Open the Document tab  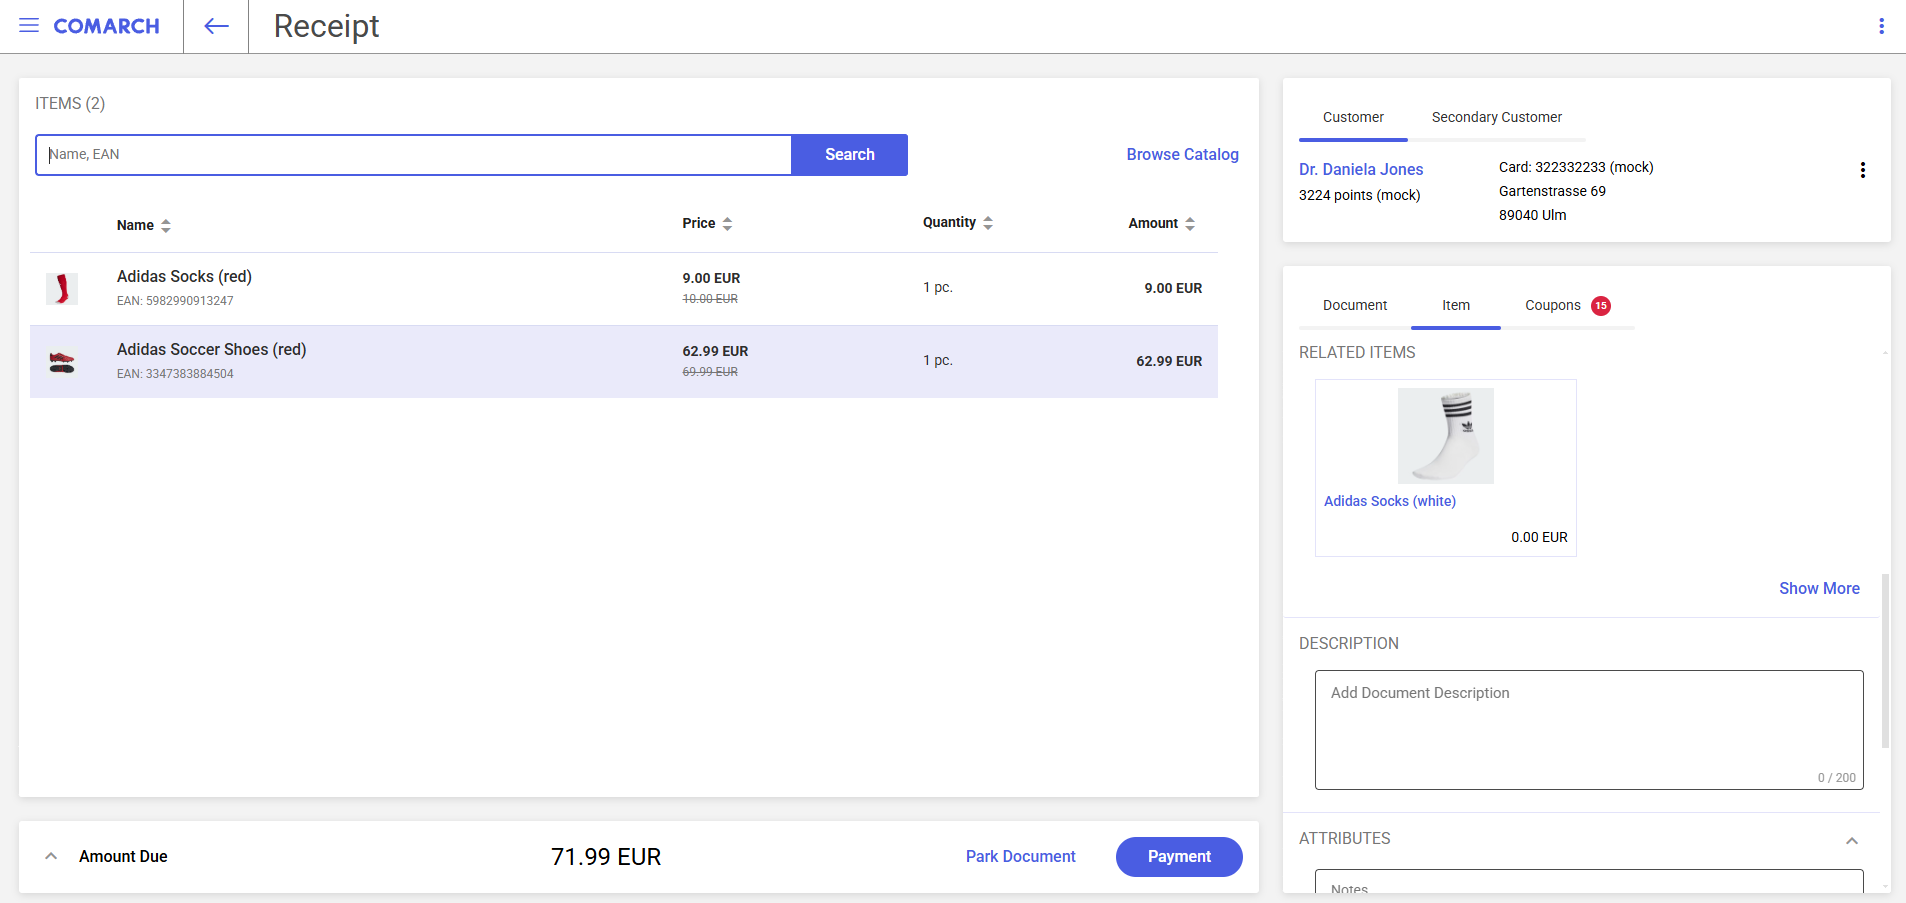1355,305
